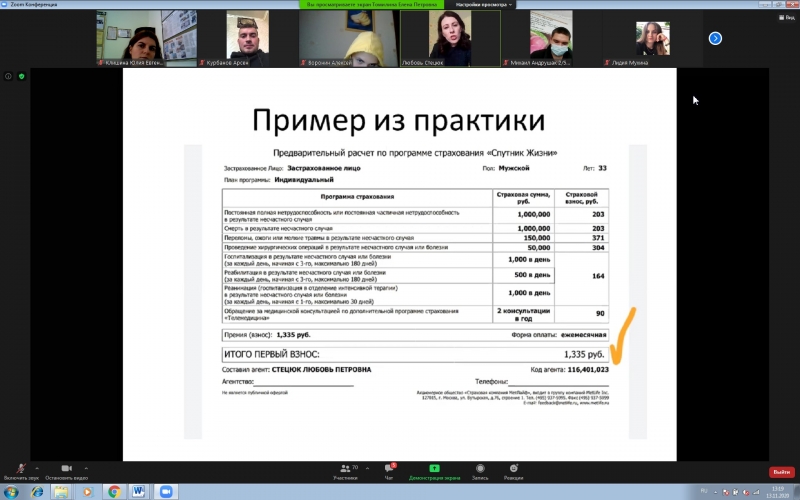Click agent name СТЕЦЮК ЛЮБОВЬ ПЕТРОВНА

[x=321, y=369]
